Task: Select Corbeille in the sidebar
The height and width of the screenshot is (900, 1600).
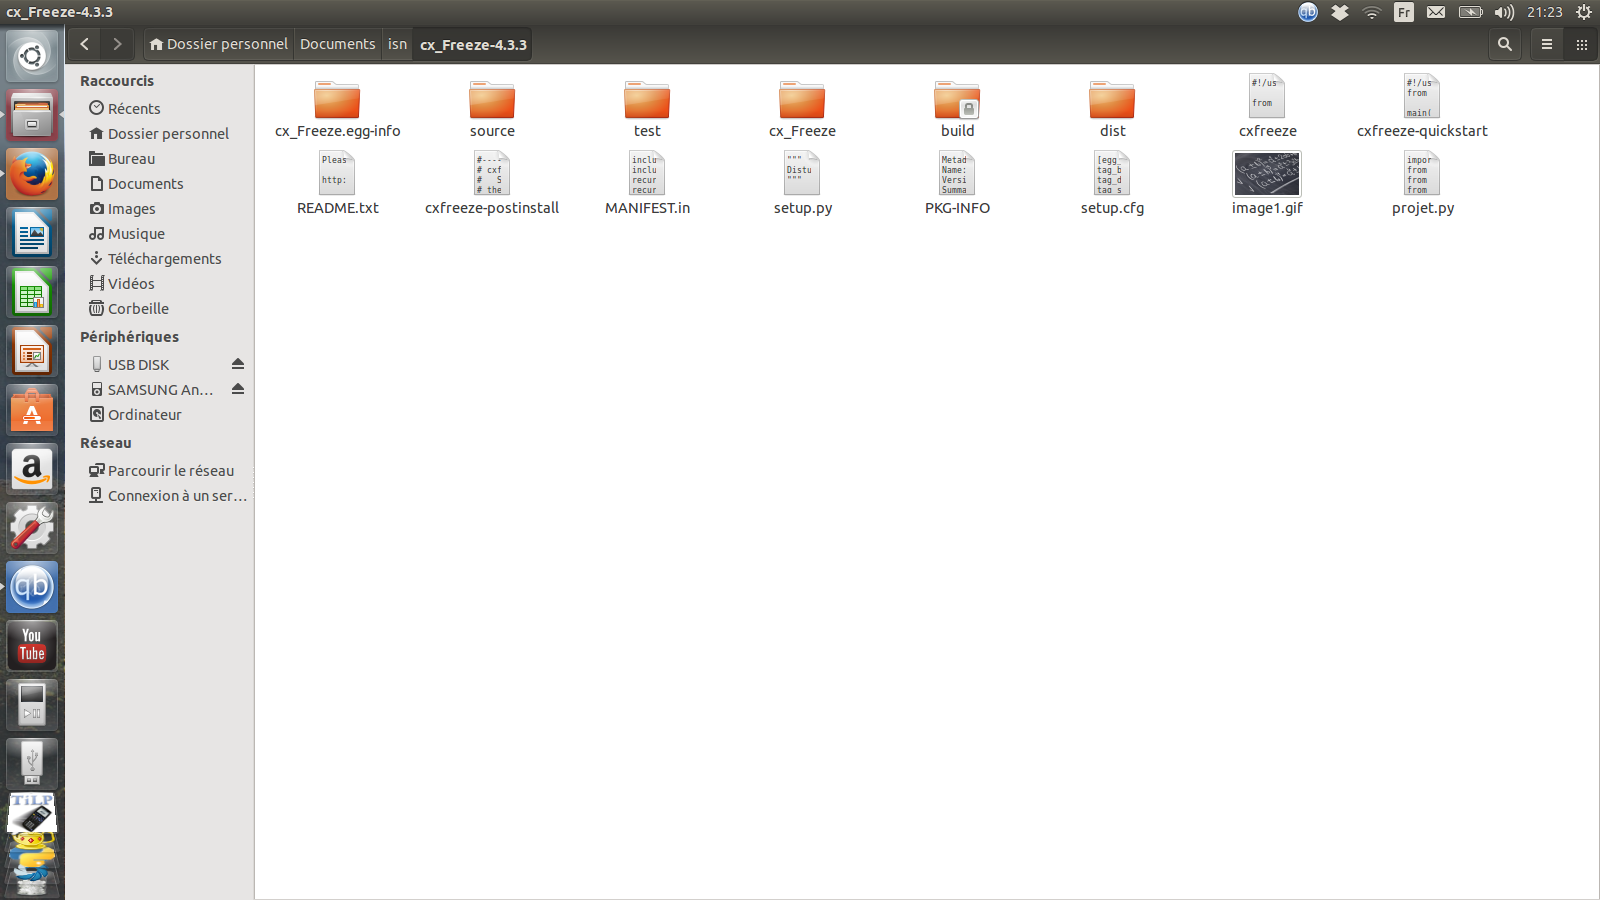Action: tap(138, 309)
